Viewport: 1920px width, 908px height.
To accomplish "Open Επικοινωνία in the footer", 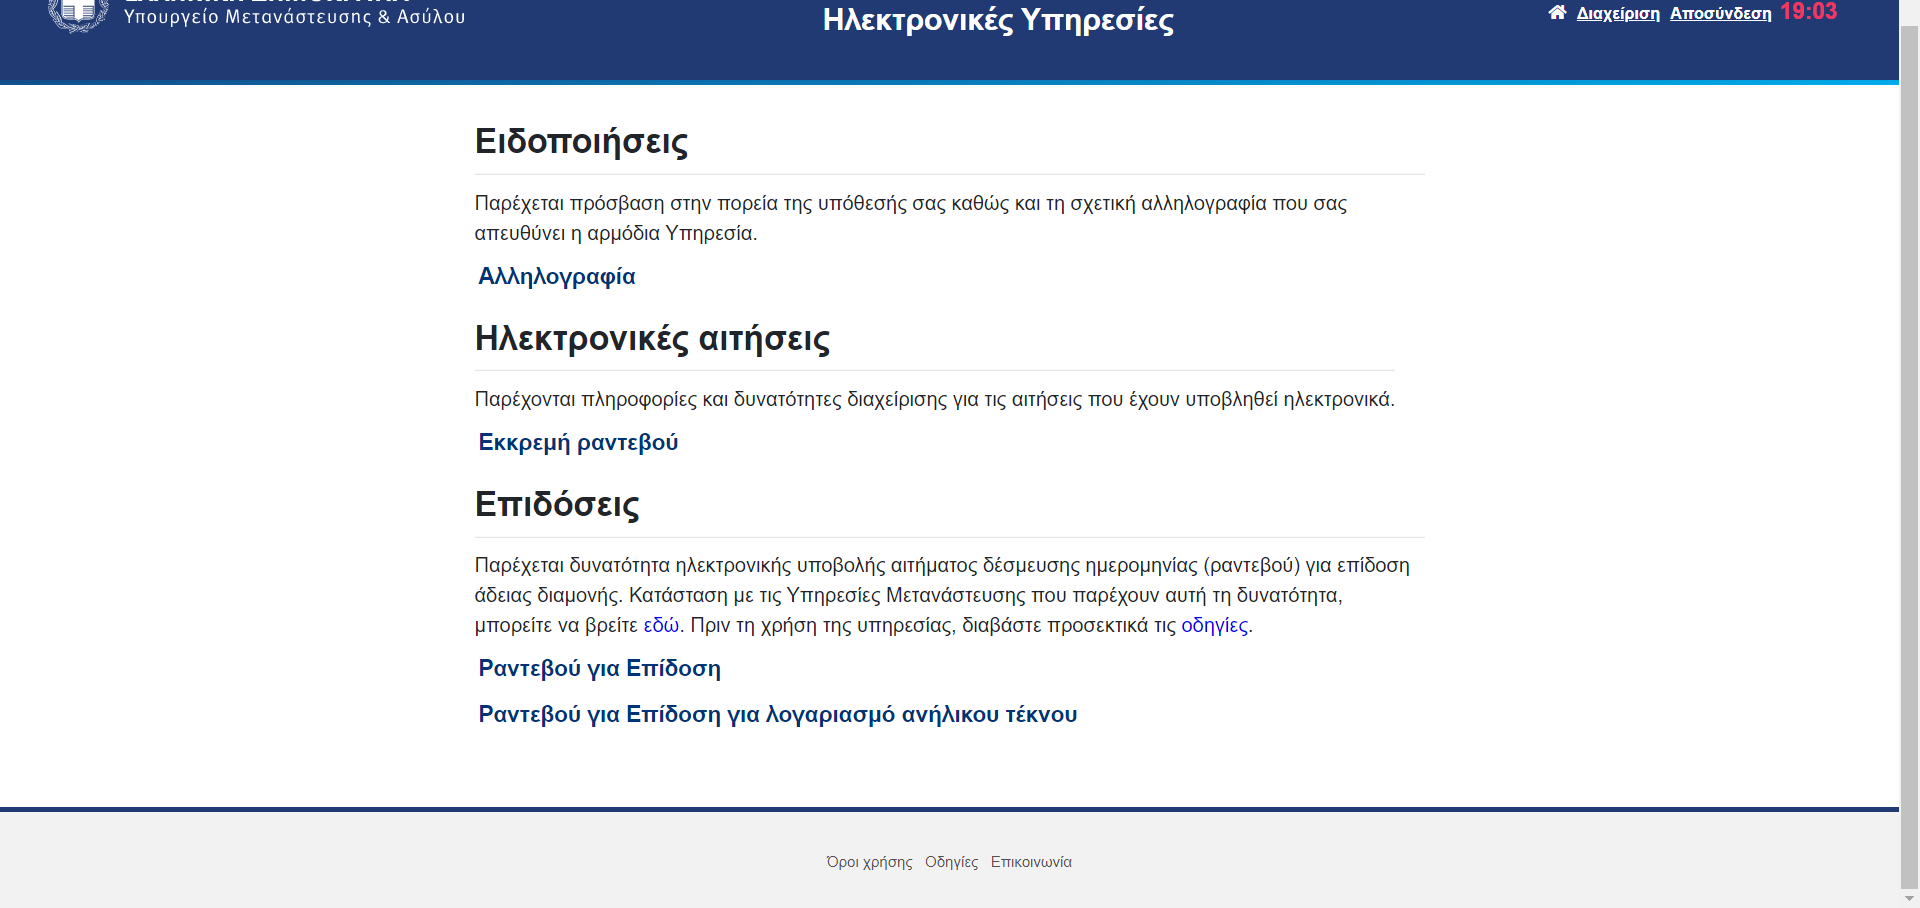I will coord(1031,862).
